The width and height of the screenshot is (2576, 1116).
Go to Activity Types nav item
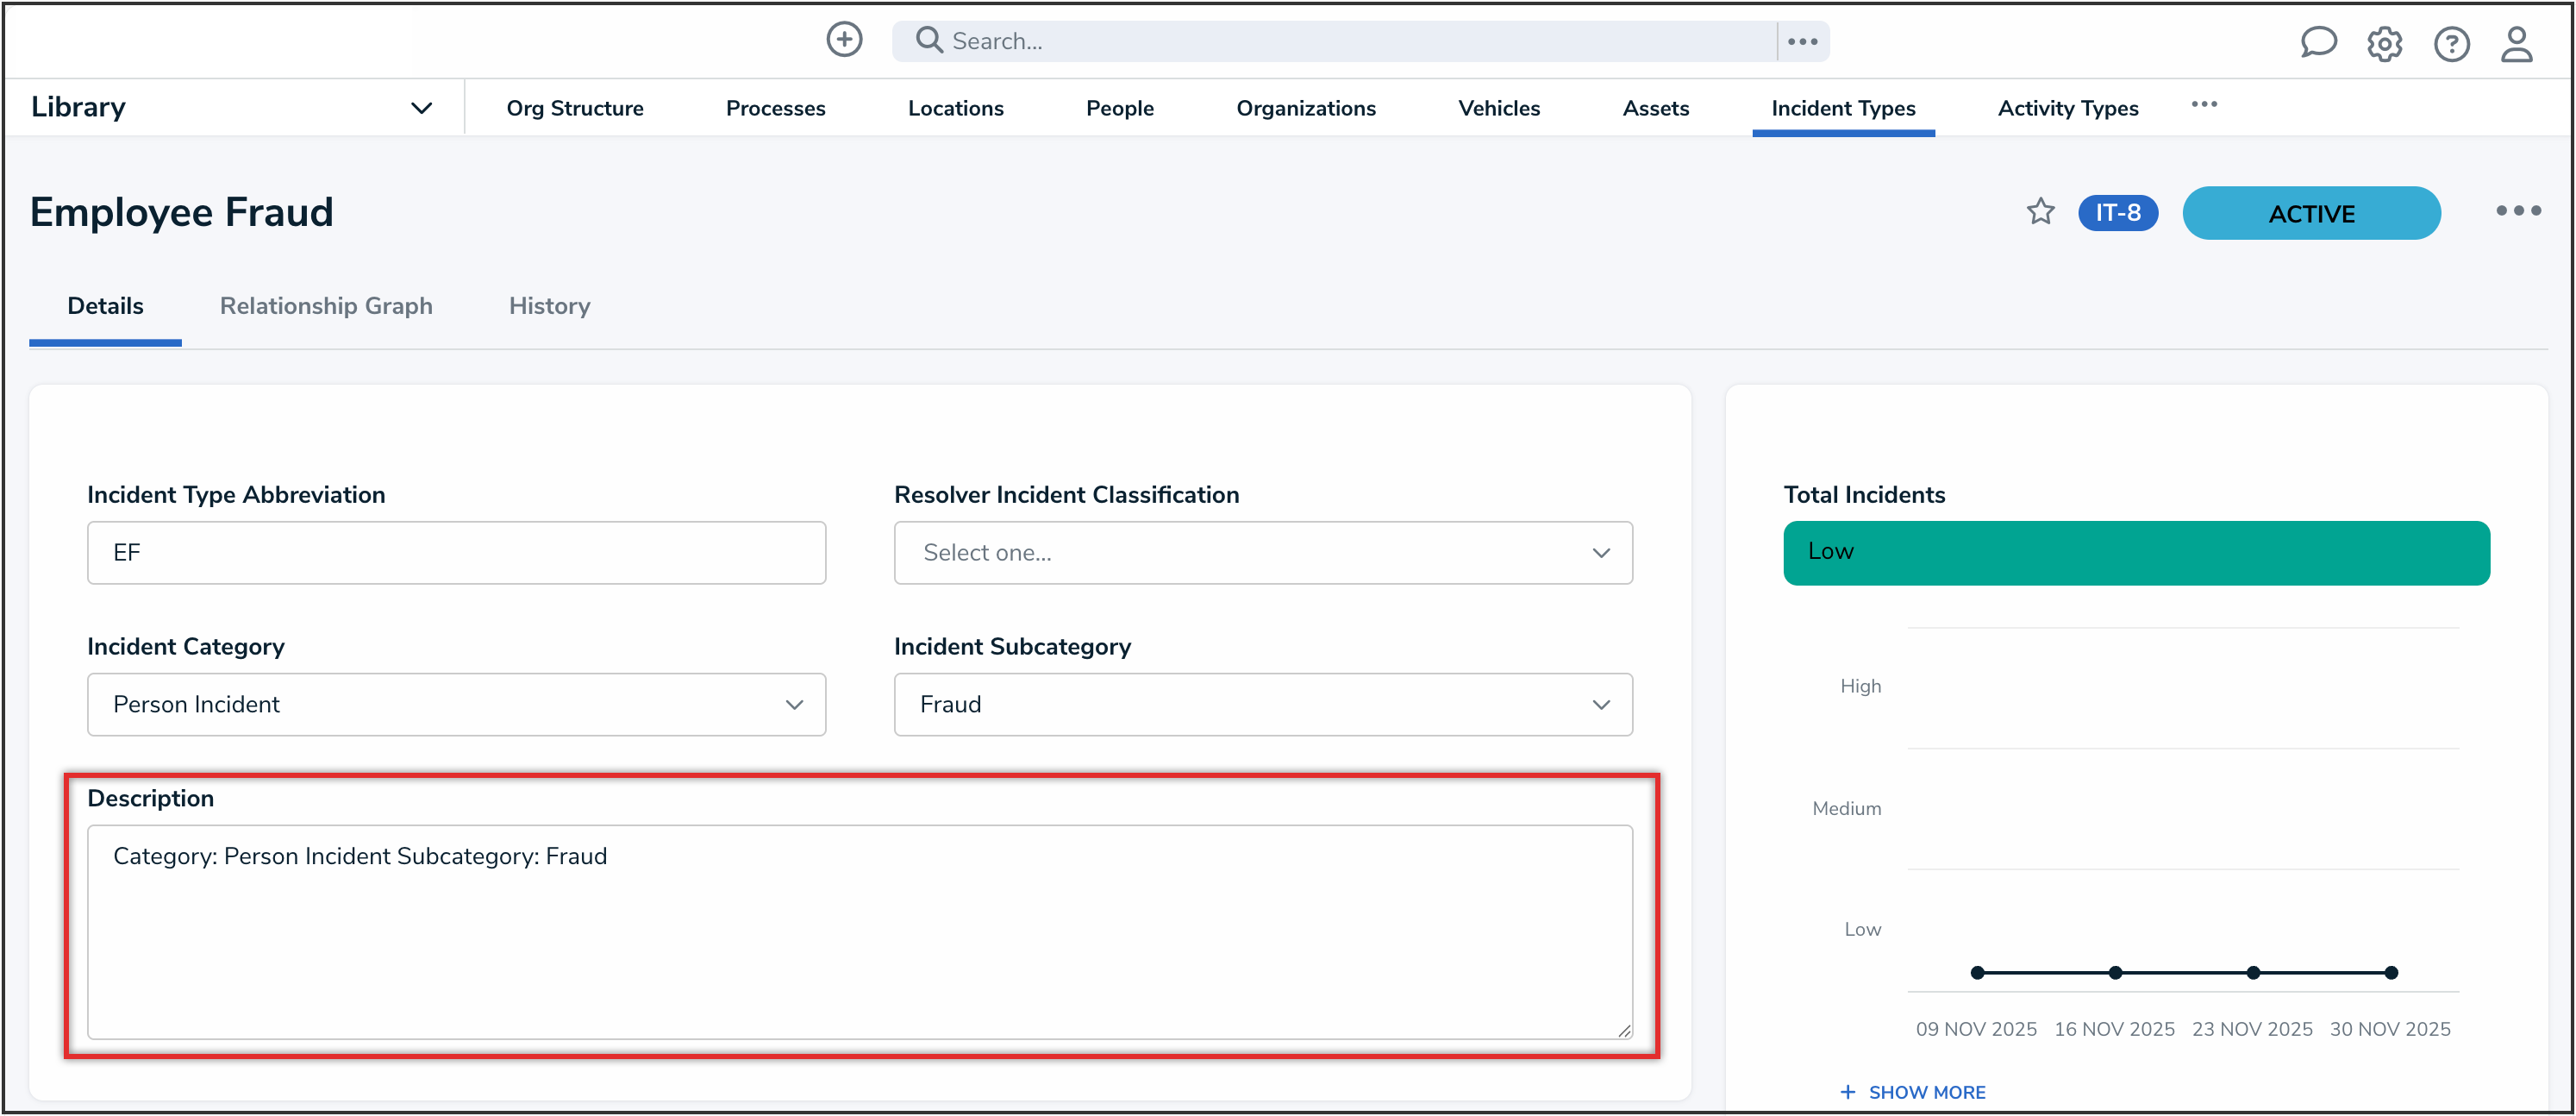[x=2067, y=108]
